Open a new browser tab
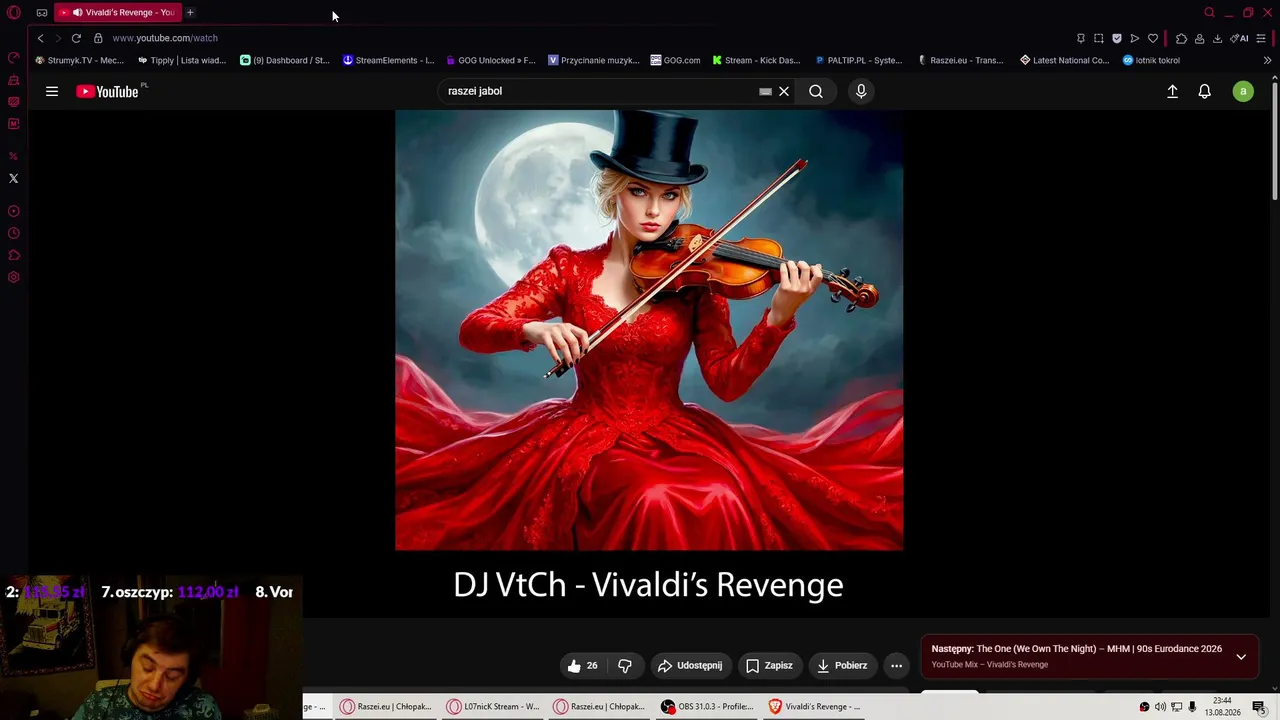 coord(190,13)
